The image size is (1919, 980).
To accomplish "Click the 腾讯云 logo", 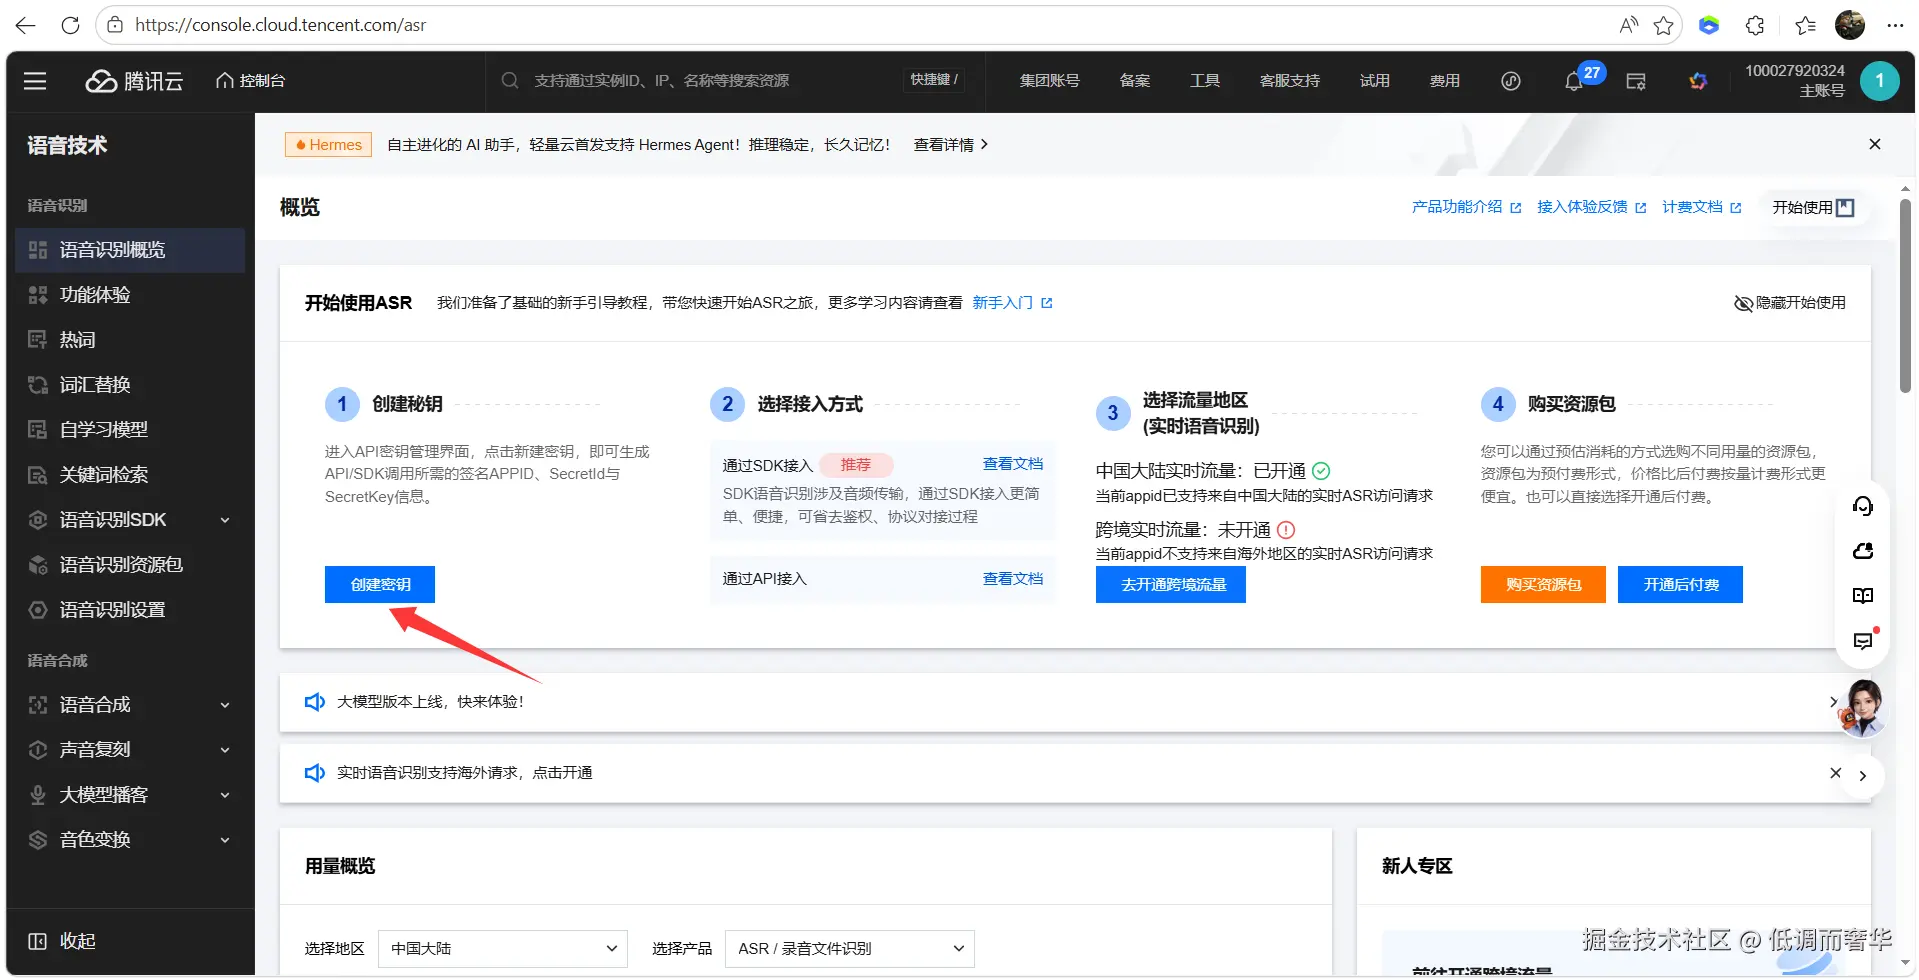I will click(135, 81).
